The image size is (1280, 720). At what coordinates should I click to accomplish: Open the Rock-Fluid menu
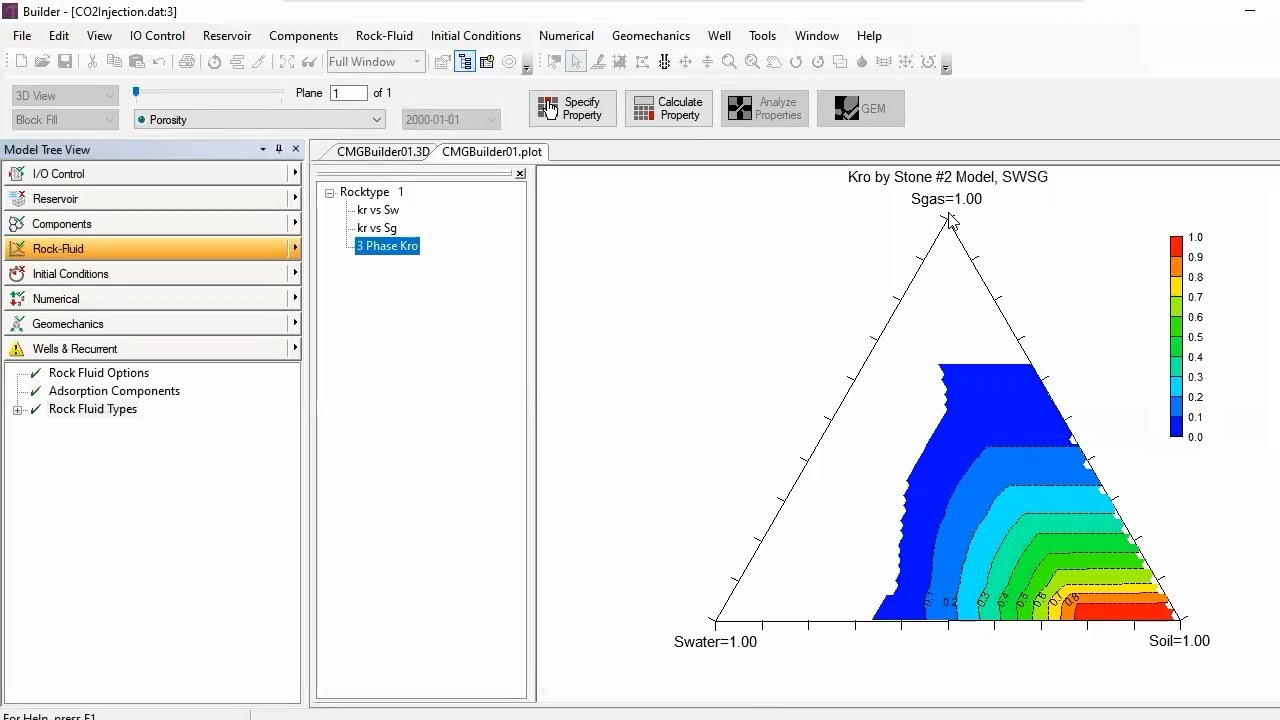[x=384, y=35]
